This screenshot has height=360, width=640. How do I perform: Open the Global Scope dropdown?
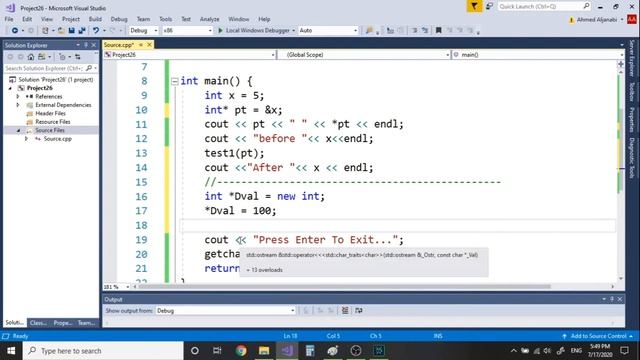364,55
